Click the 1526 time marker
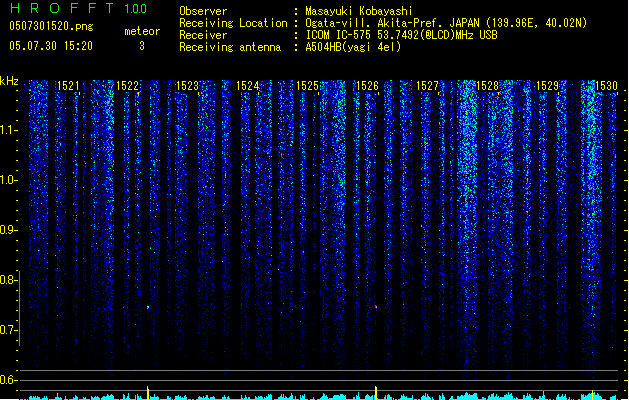 (367, 86)
